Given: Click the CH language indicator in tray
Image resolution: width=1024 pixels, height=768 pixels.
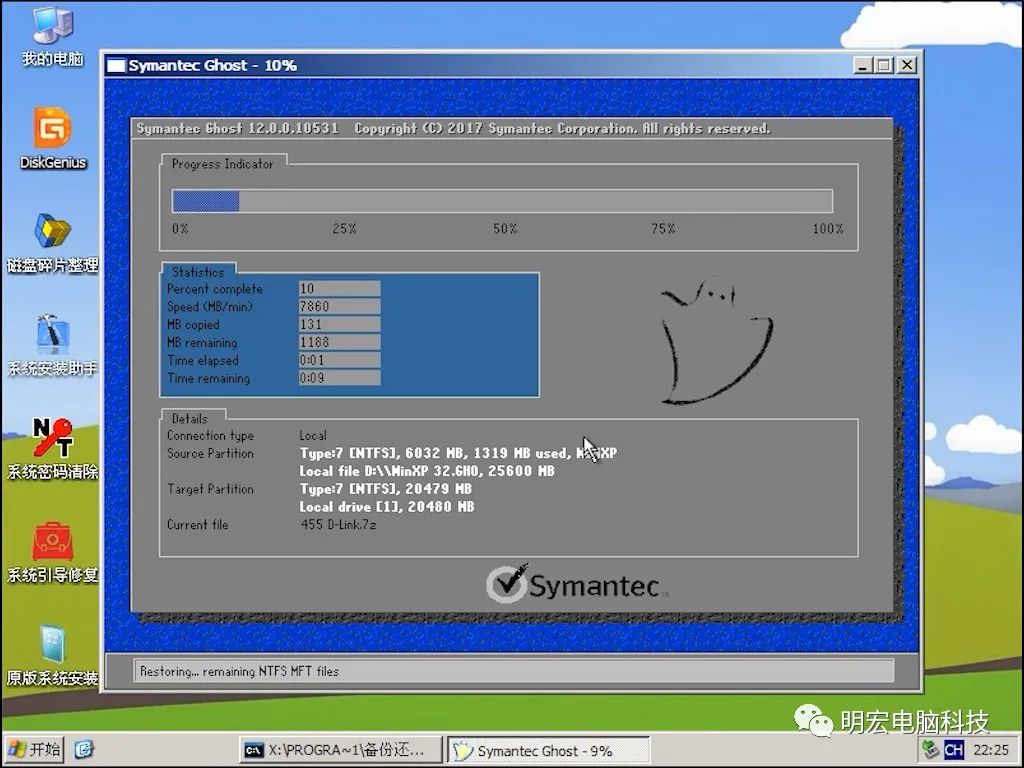Looking at the screenshot, I should point(953,749).
